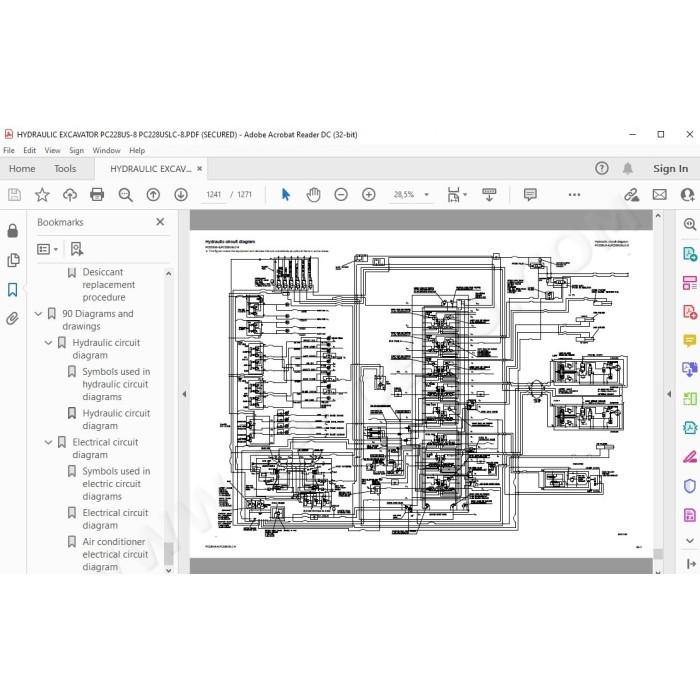Open Sign menu
Viewport: 700px width, 700px height.
[x=76, y=150]
